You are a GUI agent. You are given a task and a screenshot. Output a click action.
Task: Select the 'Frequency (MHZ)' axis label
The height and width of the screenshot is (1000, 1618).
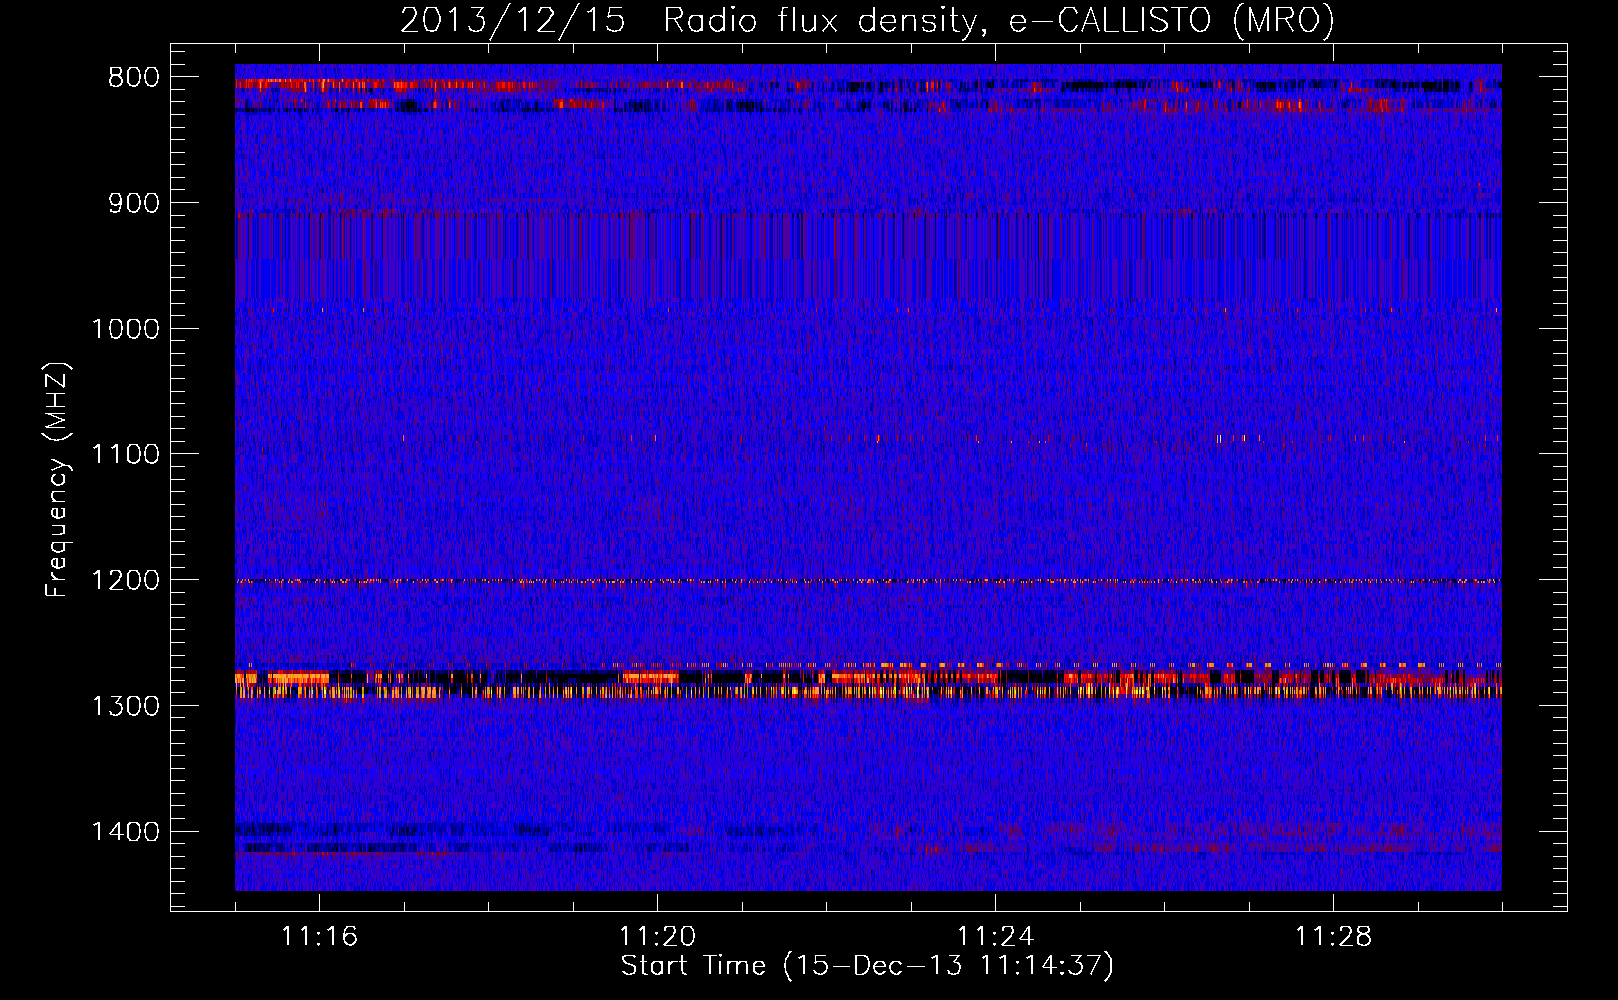click(x=57, y=480)
